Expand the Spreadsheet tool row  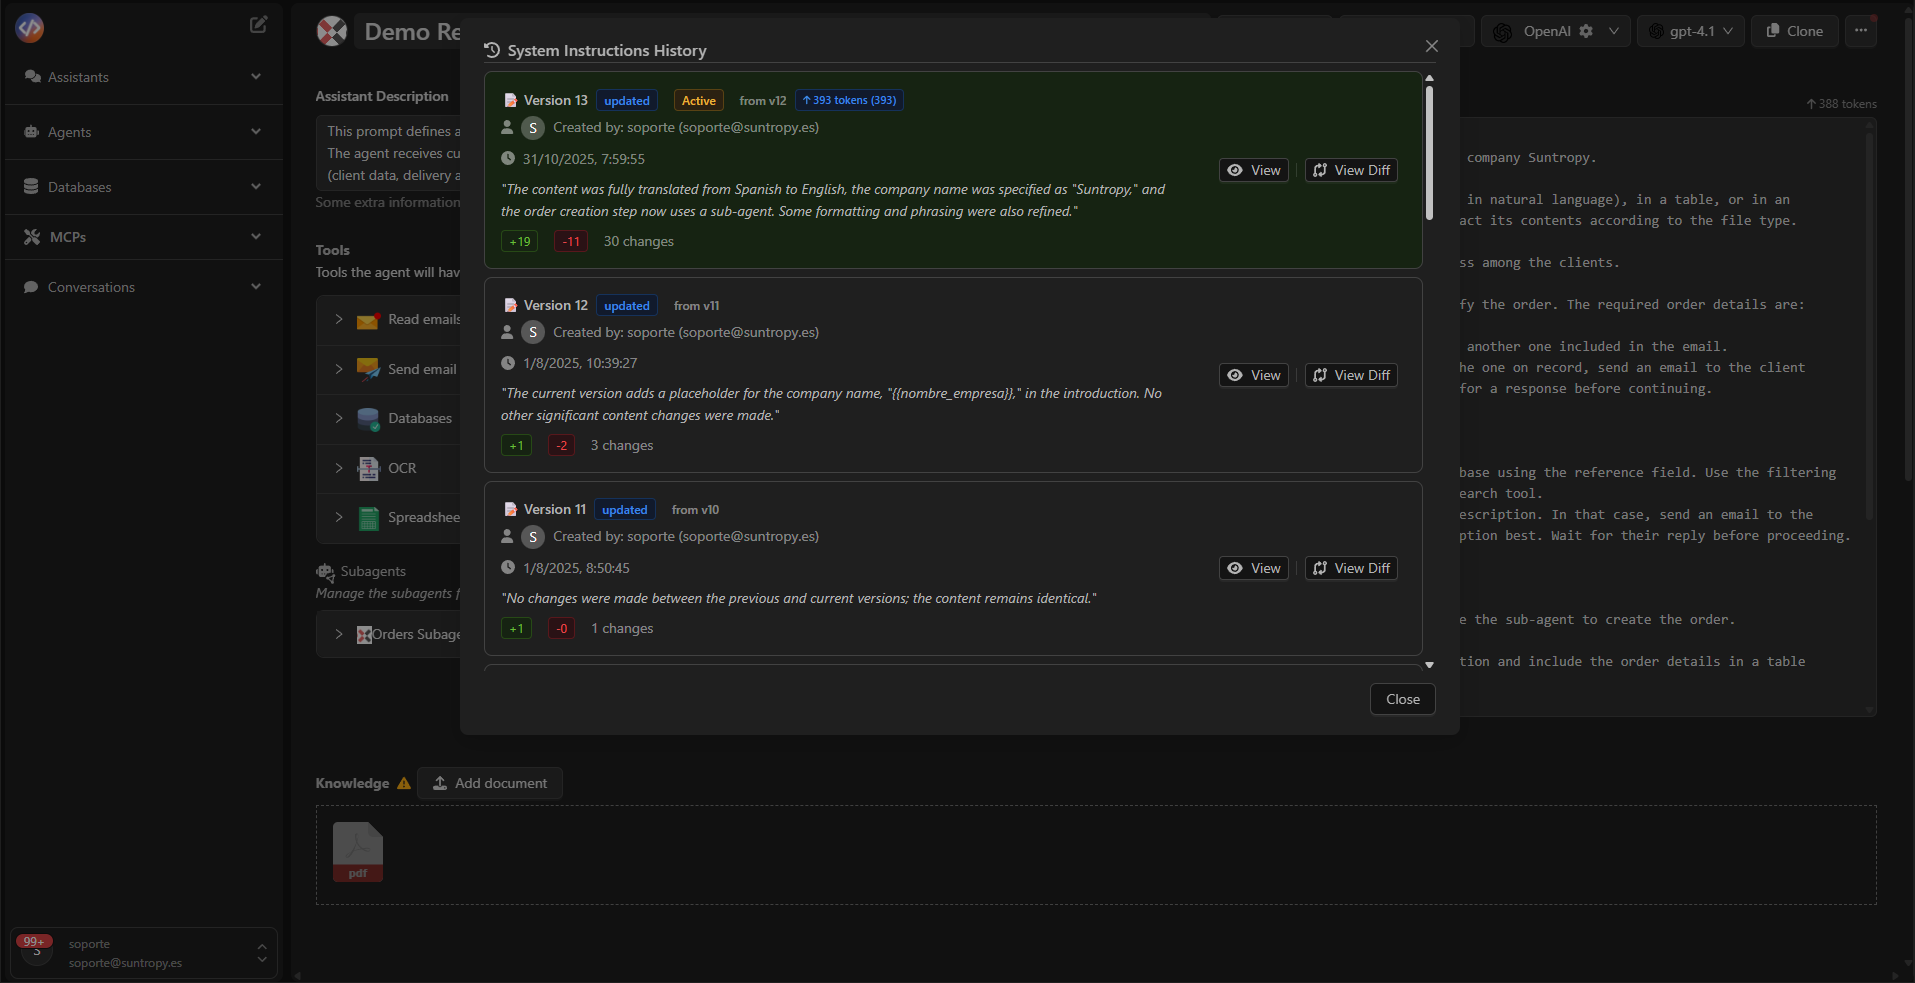point(339,517)
